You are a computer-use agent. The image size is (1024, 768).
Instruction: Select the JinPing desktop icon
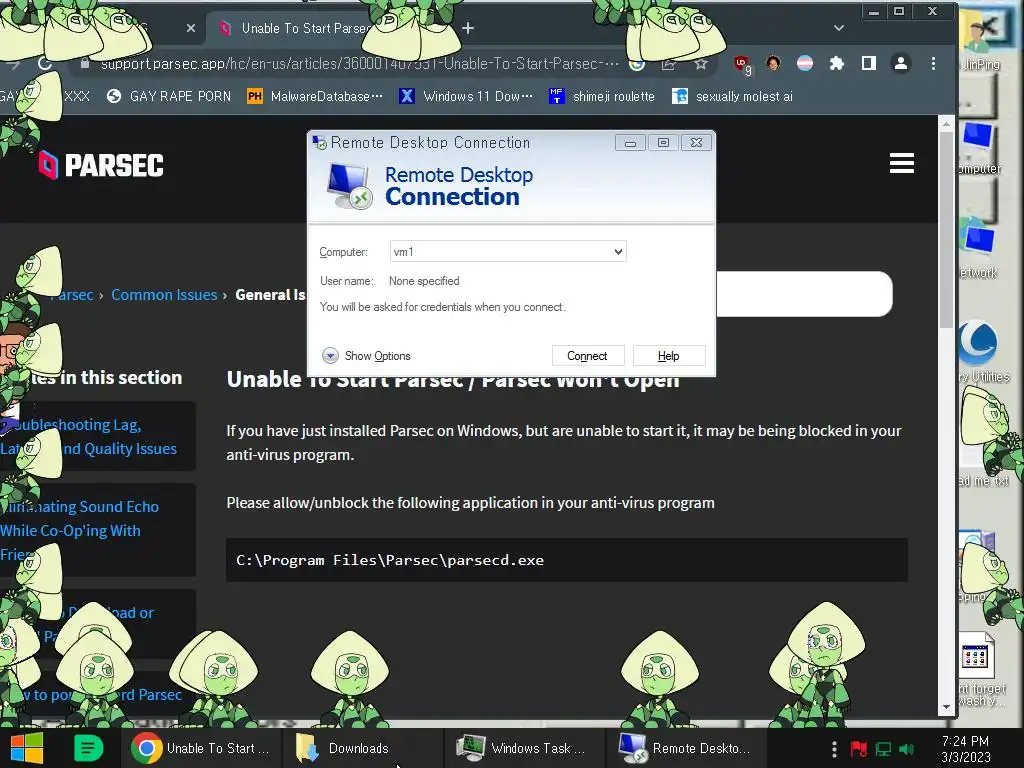click(981, 42)
